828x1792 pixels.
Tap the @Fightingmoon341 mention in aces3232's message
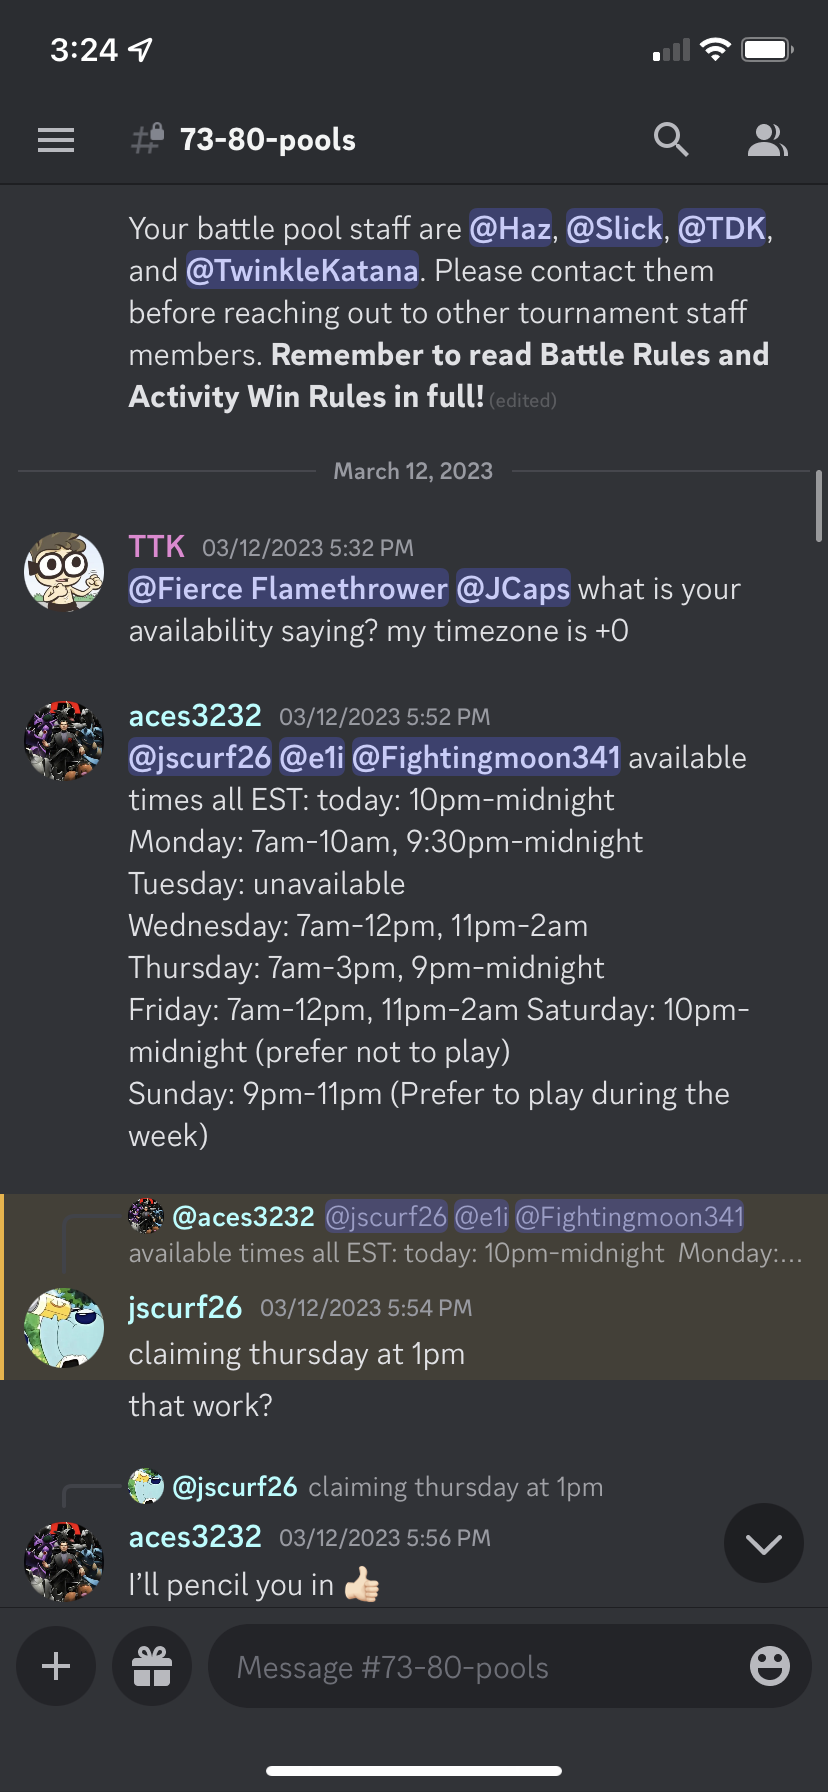click(486, 758)
